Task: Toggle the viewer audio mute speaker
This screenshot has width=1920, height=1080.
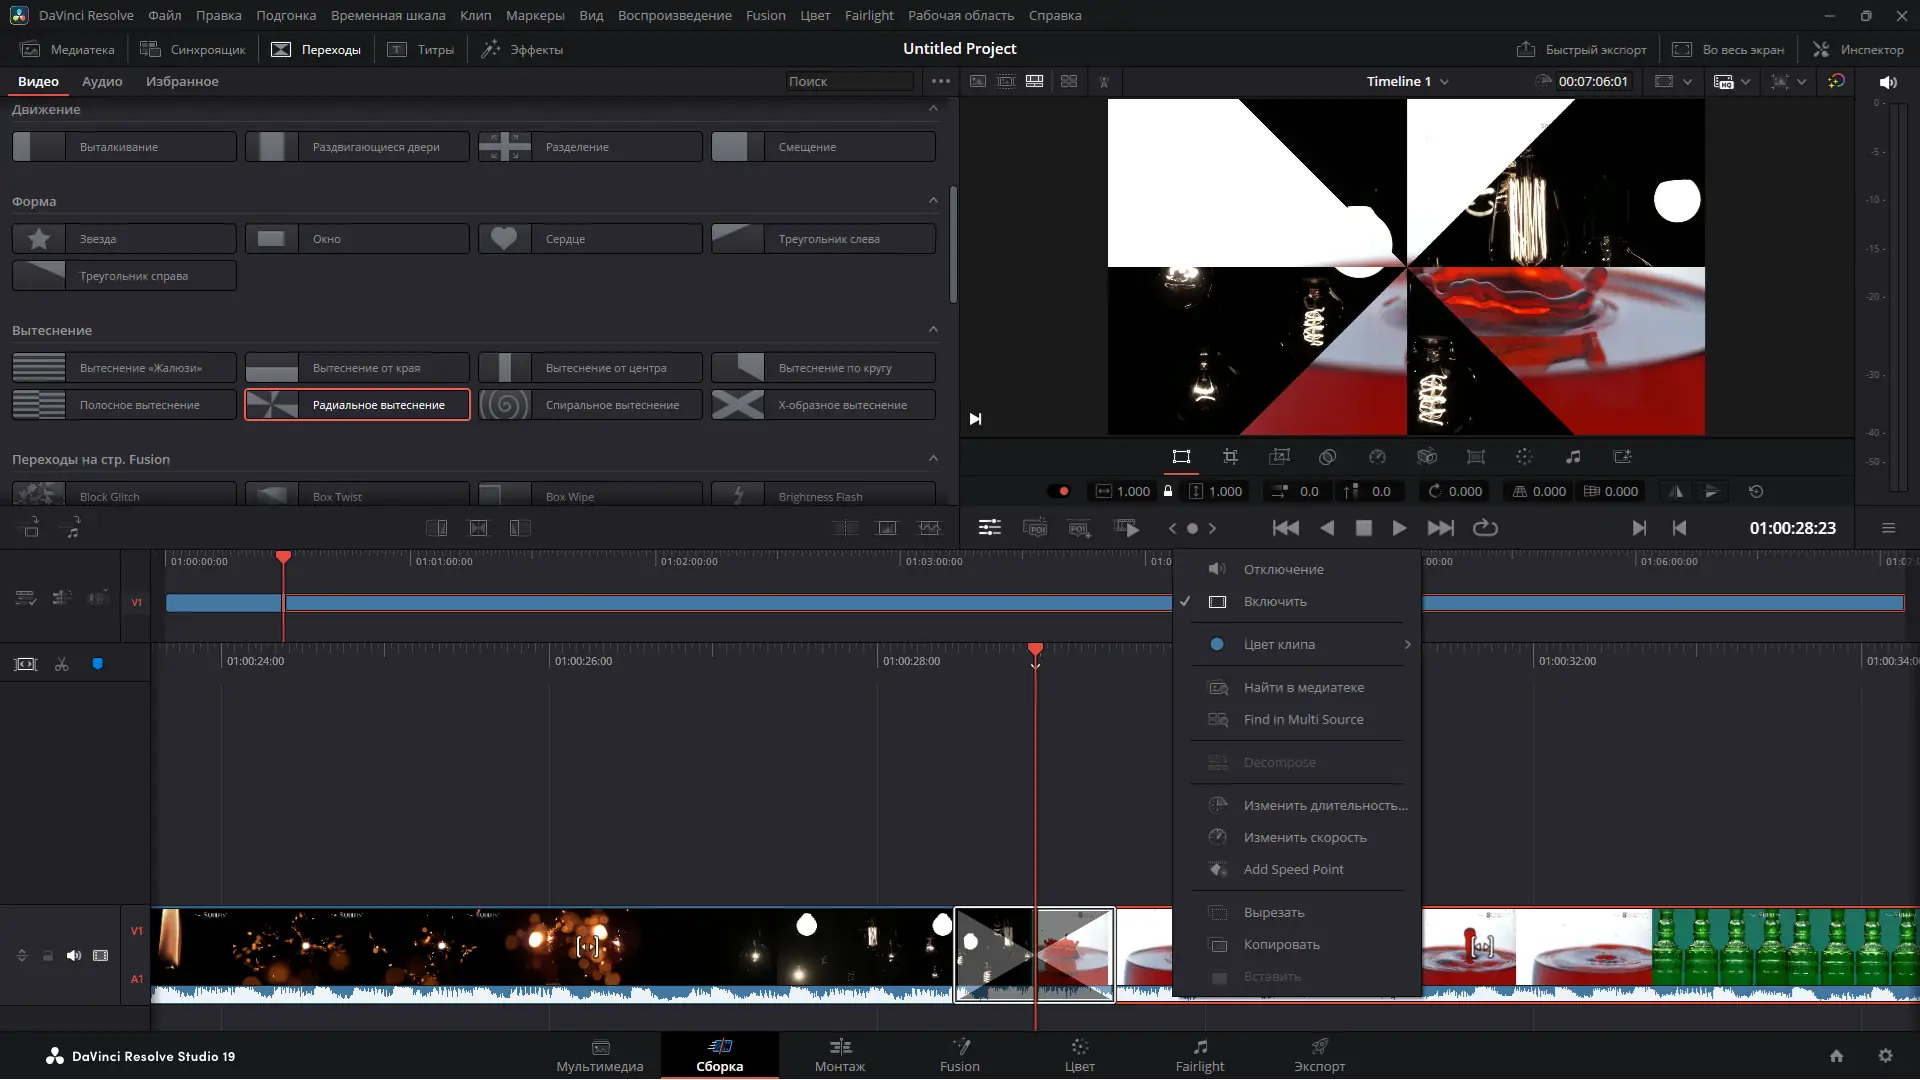Action: pos(1887,82)
